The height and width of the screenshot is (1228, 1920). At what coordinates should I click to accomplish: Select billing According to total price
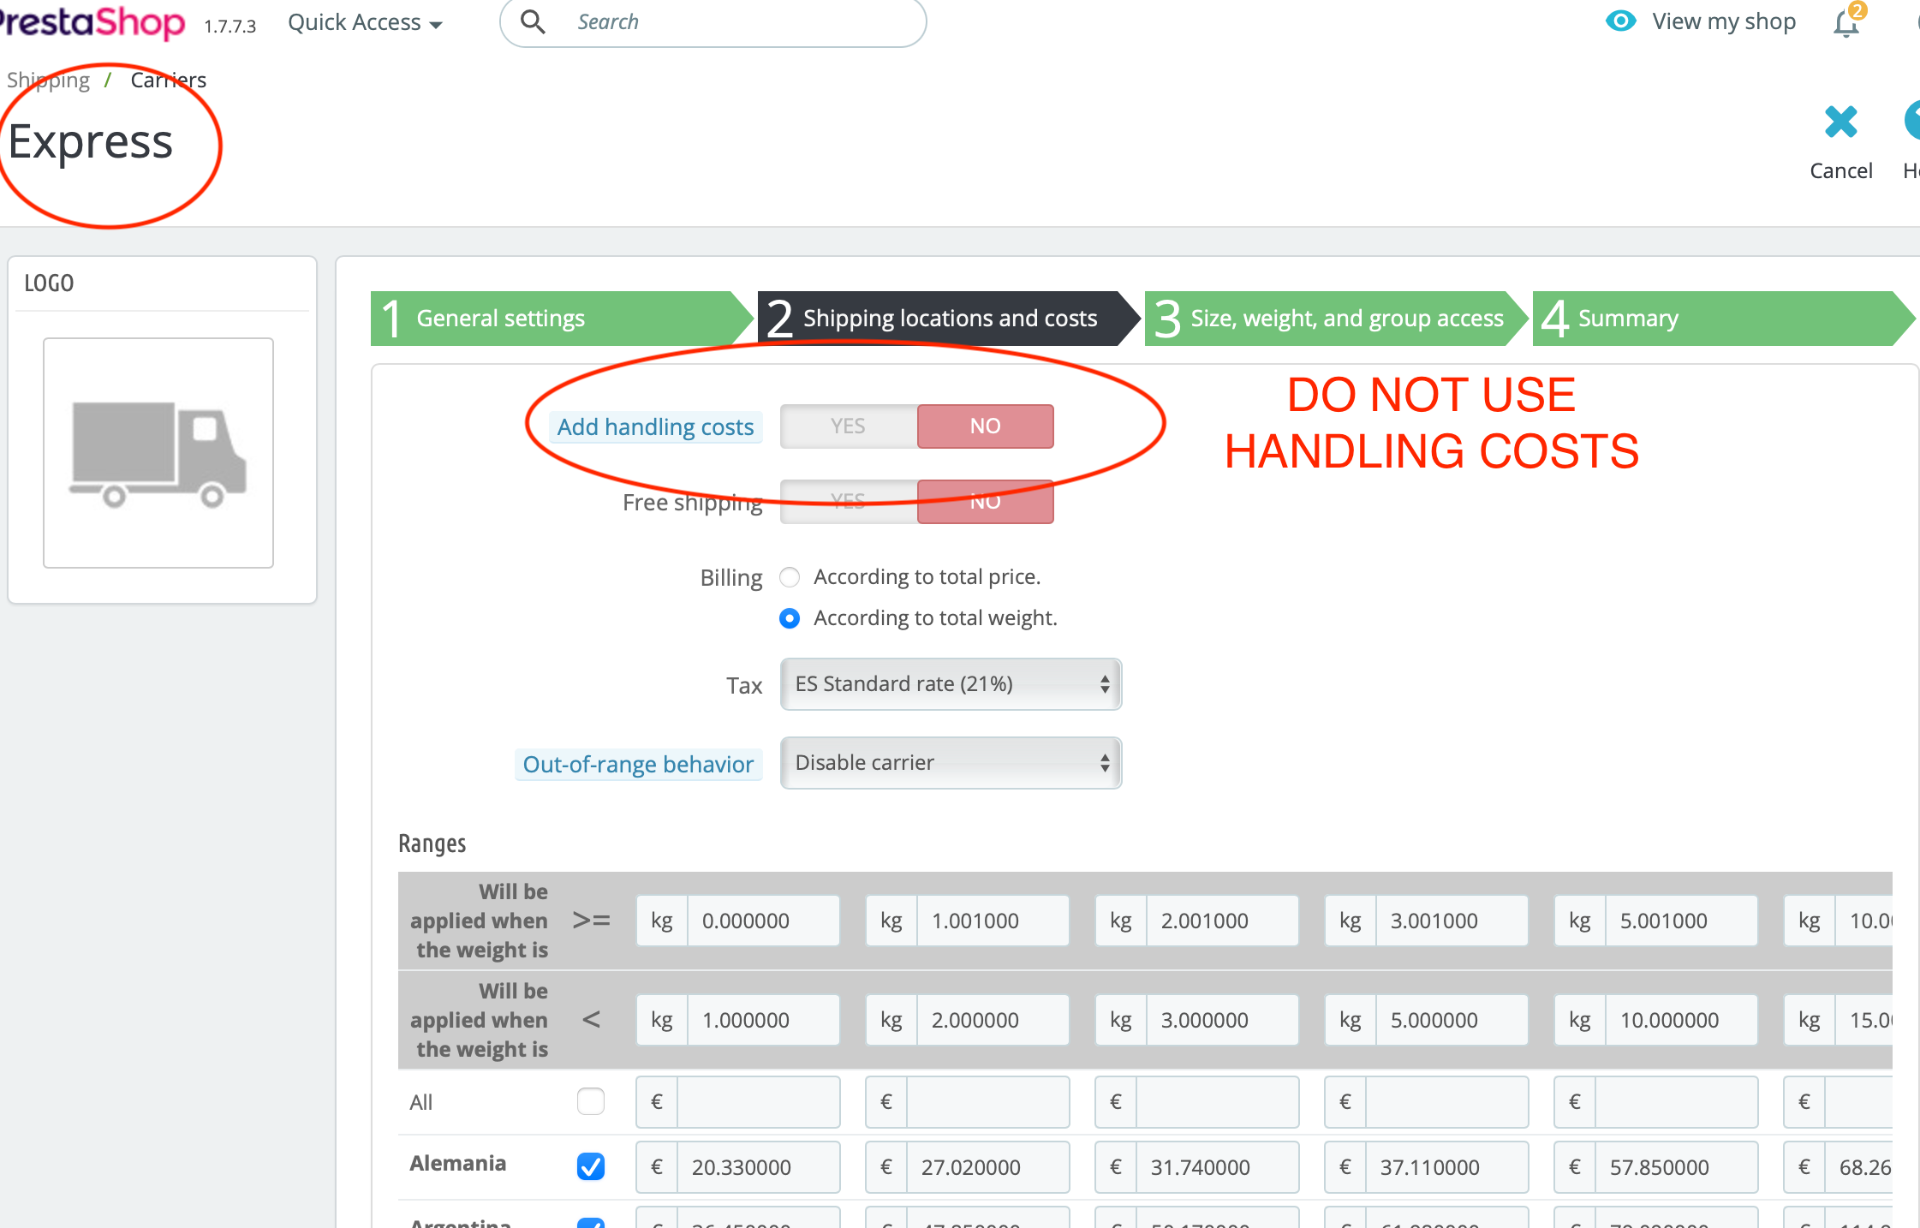click(789, 577)
